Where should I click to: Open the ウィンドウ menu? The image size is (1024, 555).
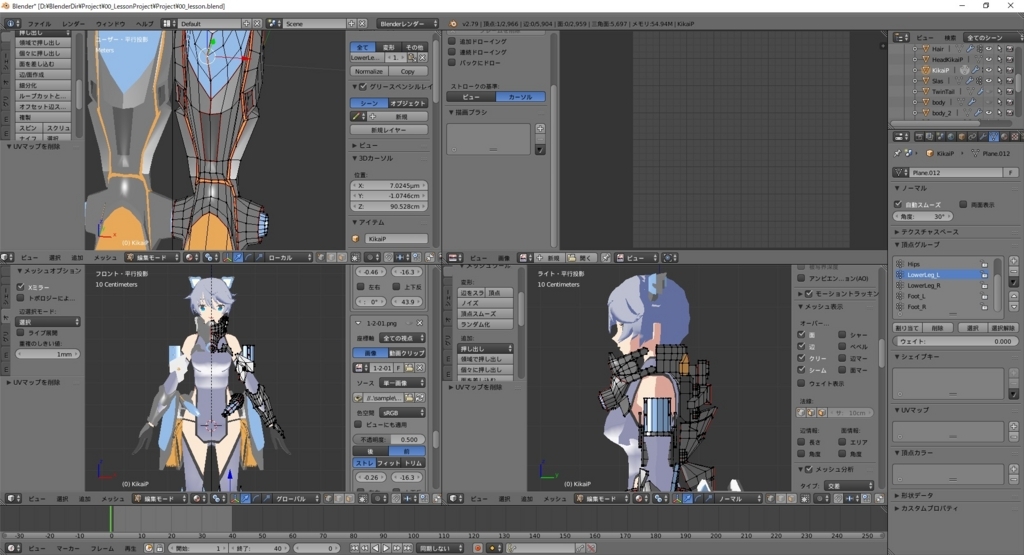tap(110, 24)
